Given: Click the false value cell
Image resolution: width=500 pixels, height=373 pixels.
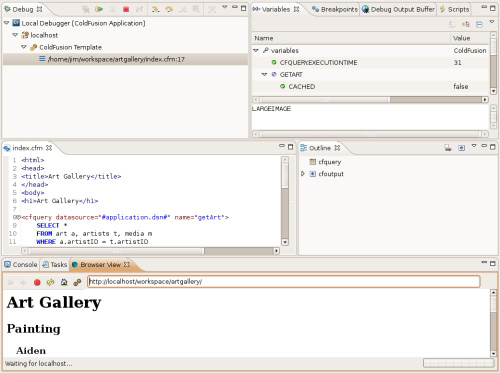Looking at the screenshot, I should coord(461,86).
